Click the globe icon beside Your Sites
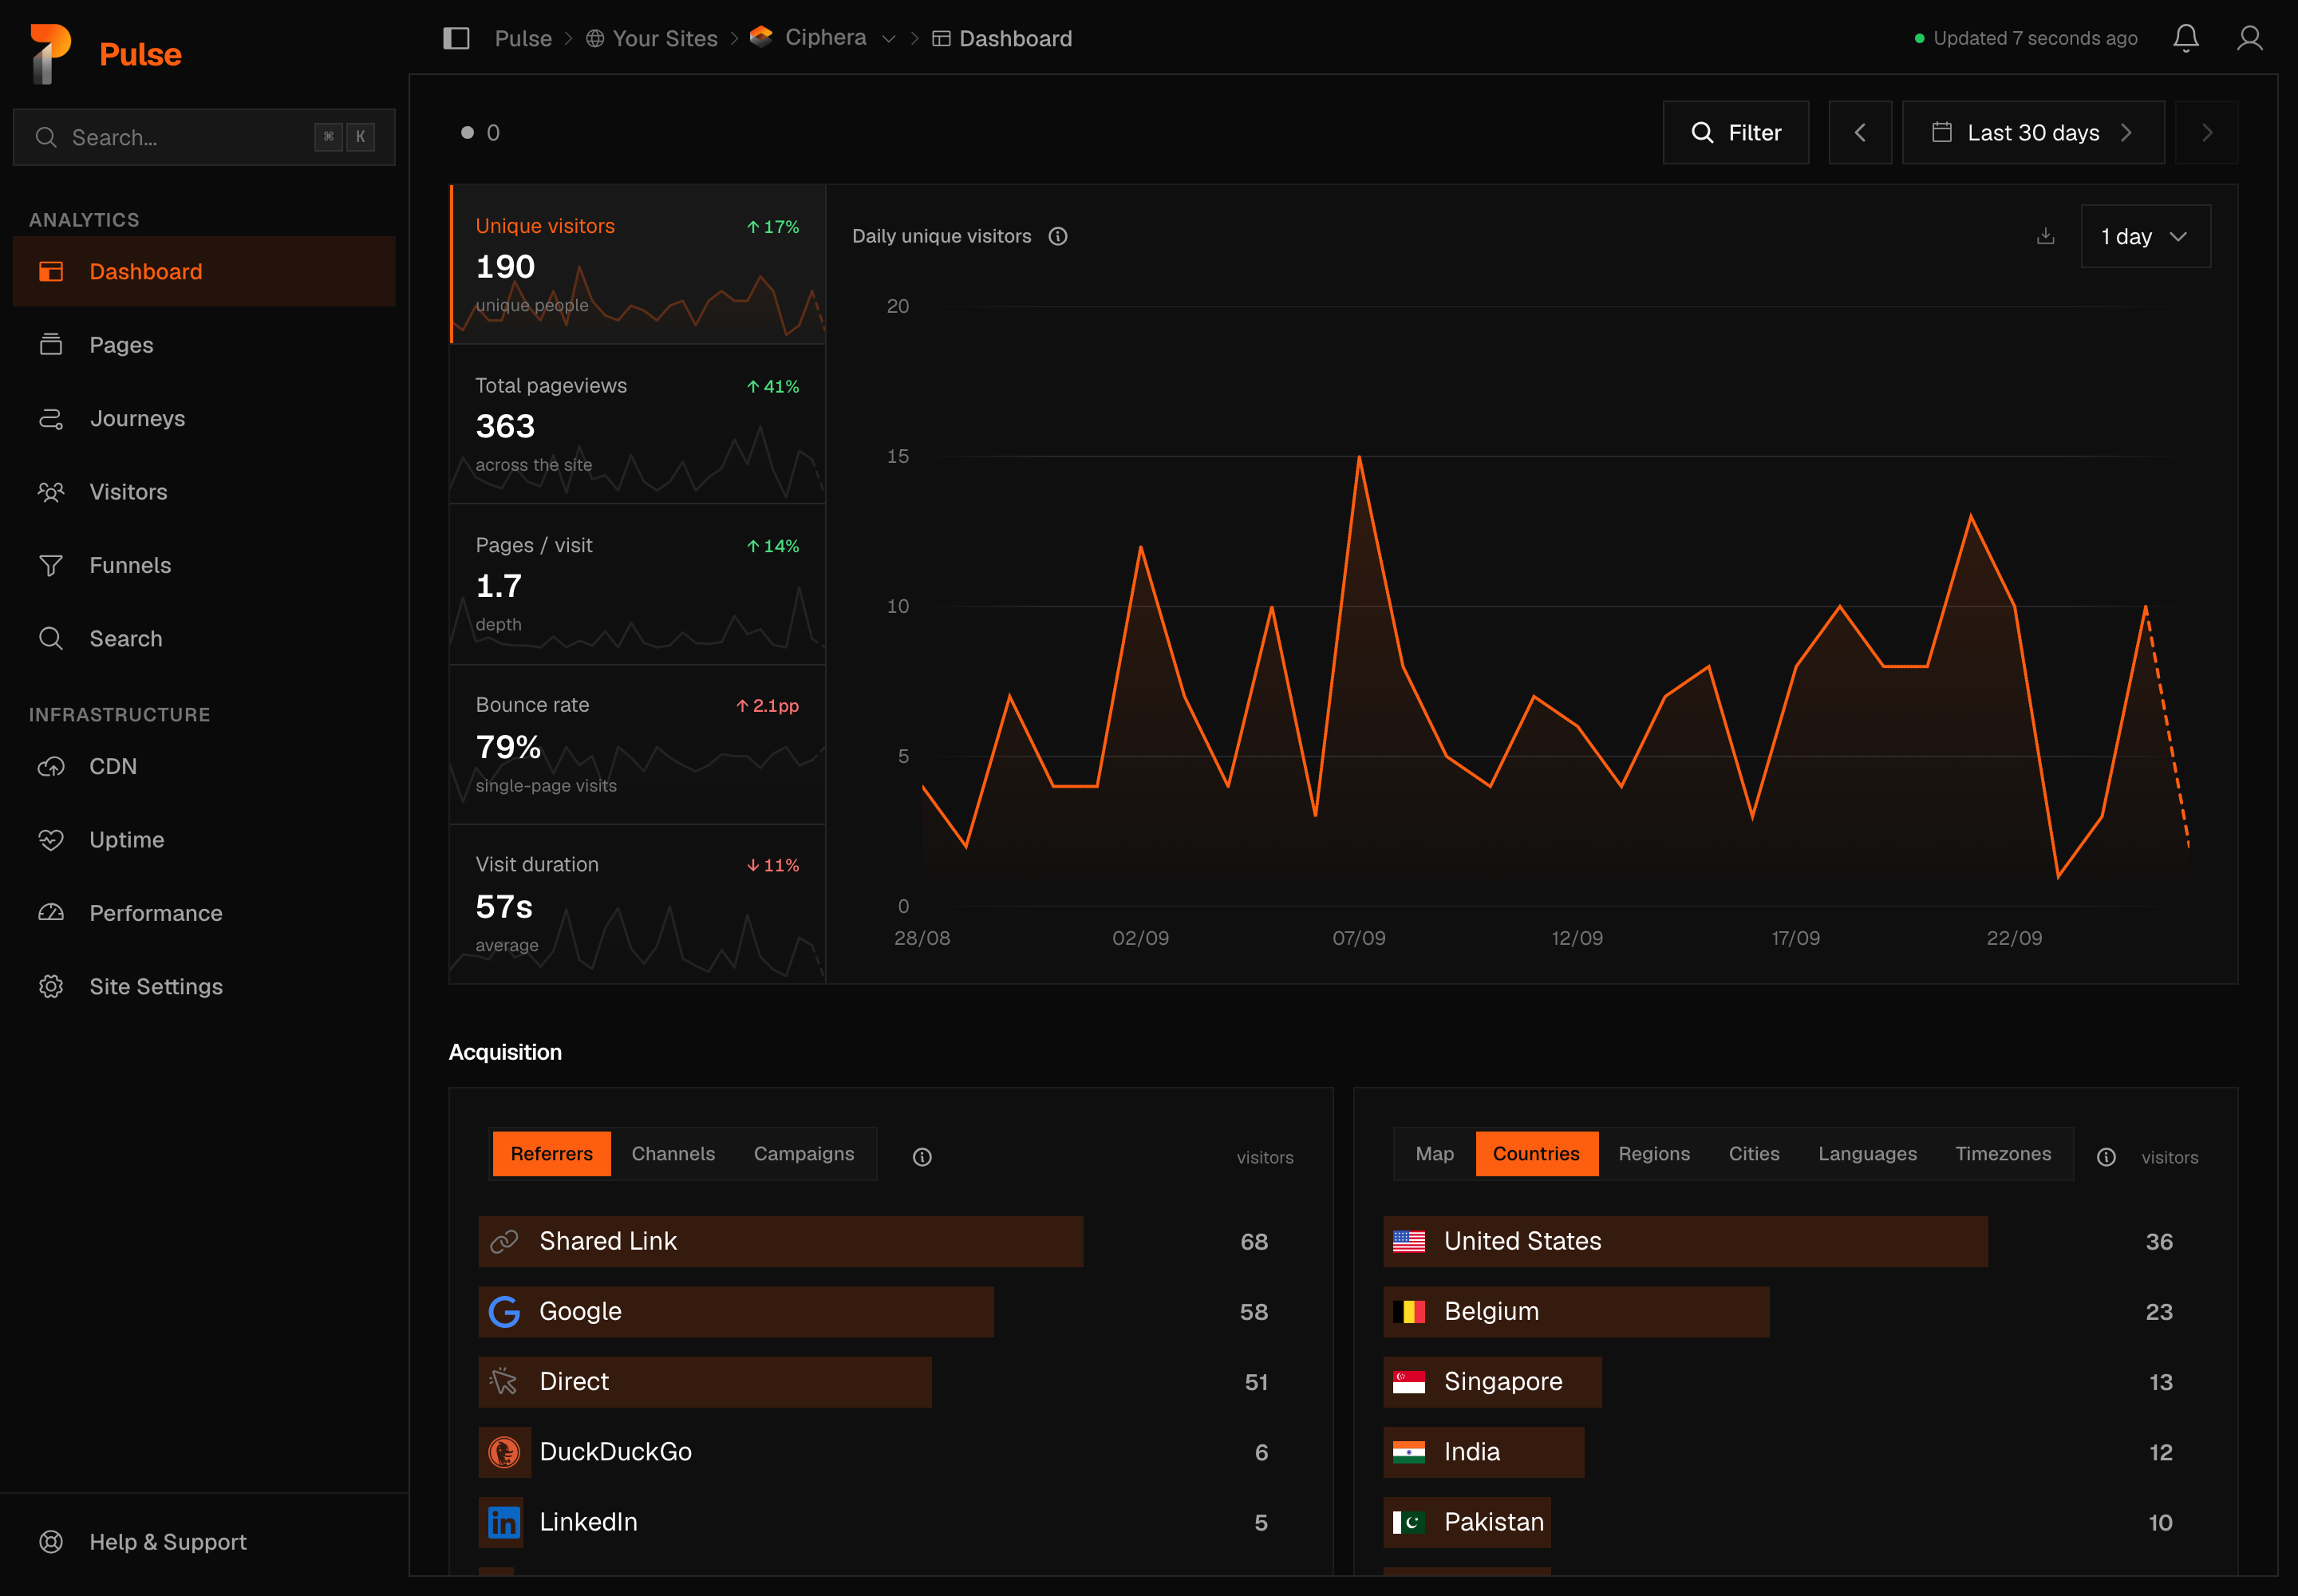The width and height of the screenshot is (2298, 1596). click(x=595, y=38)
